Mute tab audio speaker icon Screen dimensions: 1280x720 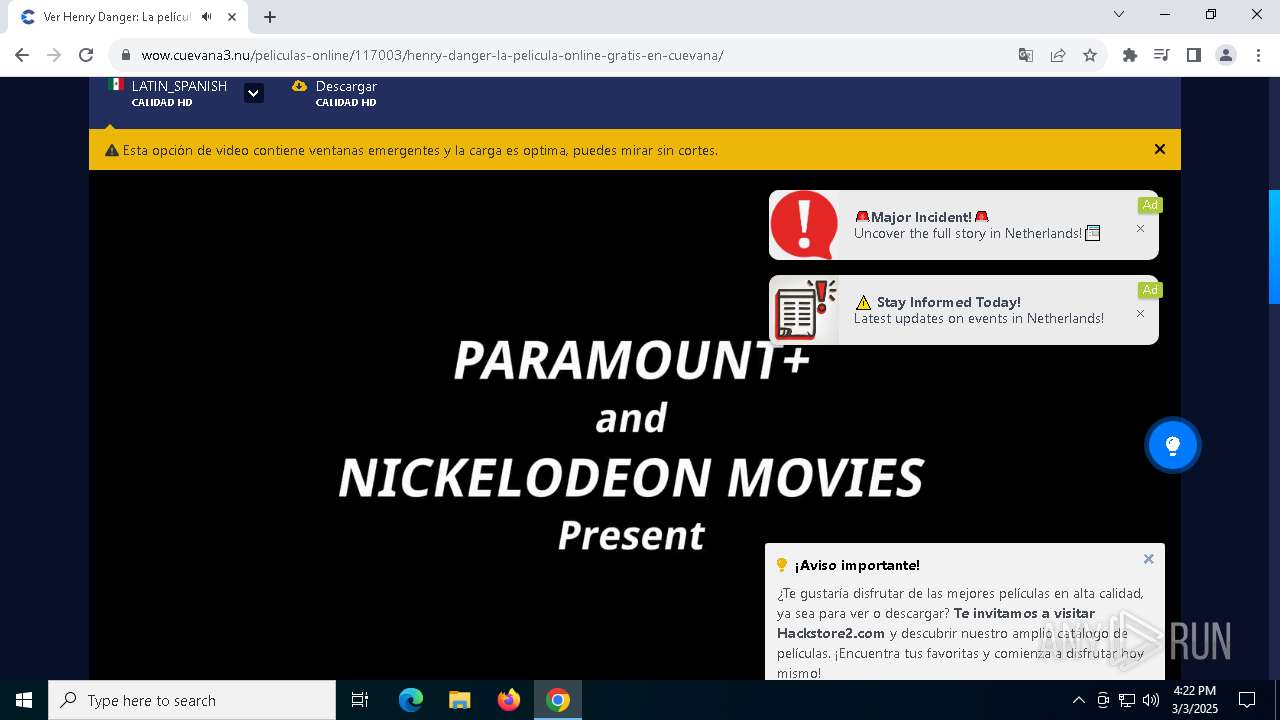pos(207,16)
